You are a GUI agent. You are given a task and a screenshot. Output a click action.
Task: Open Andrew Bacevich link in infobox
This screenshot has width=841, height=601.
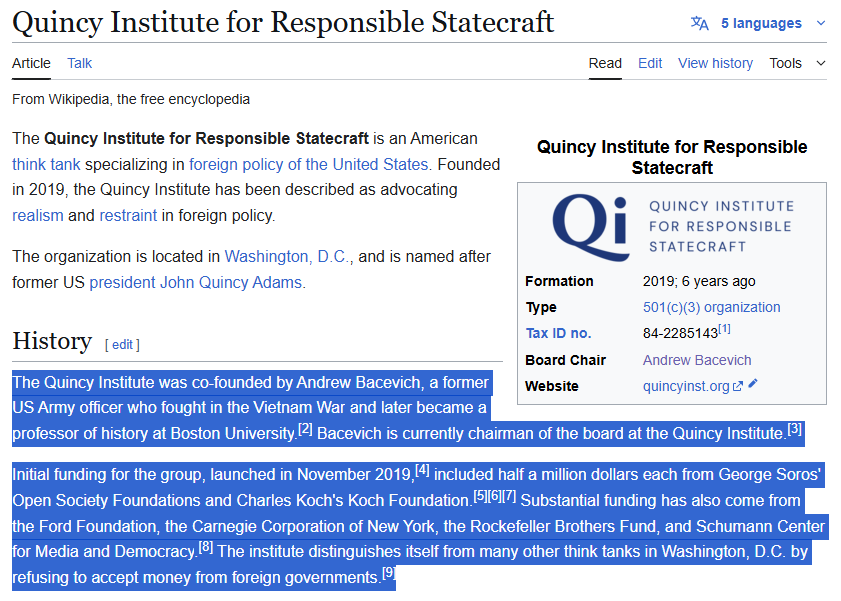click(x=697, y=360)
